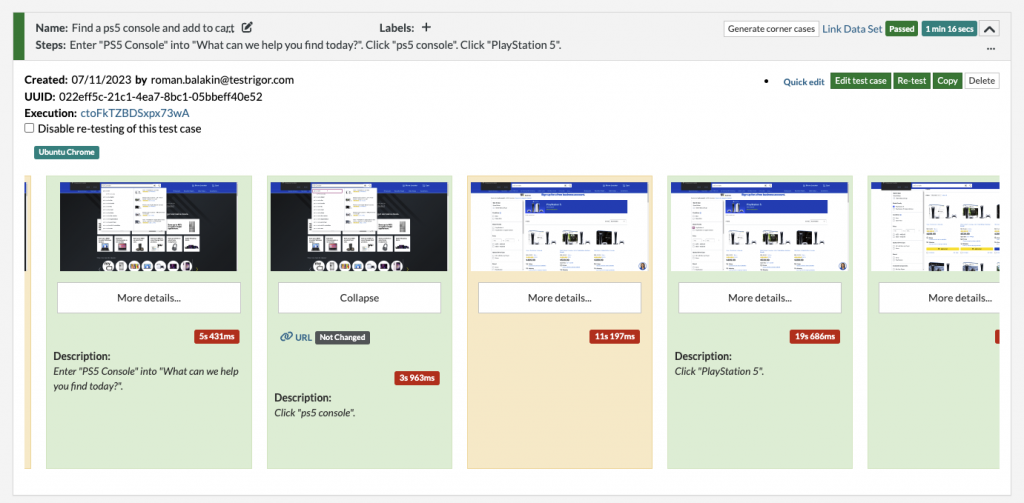Click the URL link icon in step two
1024x503 pixels.
pos(287,337)
